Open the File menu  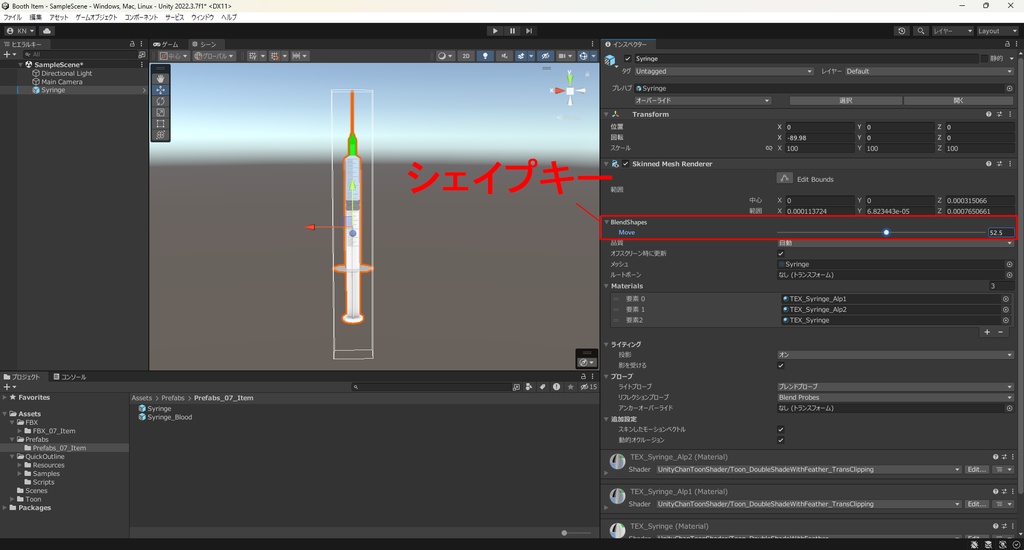(12, 18)
